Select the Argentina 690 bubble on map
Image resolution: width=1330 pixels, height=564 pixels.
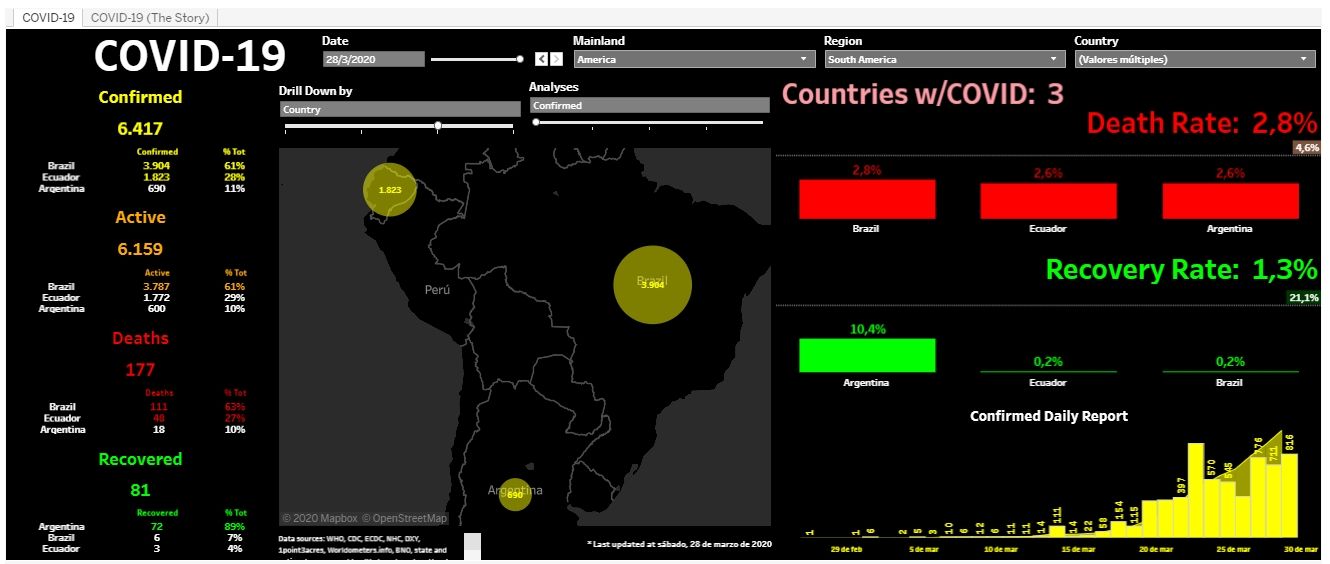click(x=514, y=494)
